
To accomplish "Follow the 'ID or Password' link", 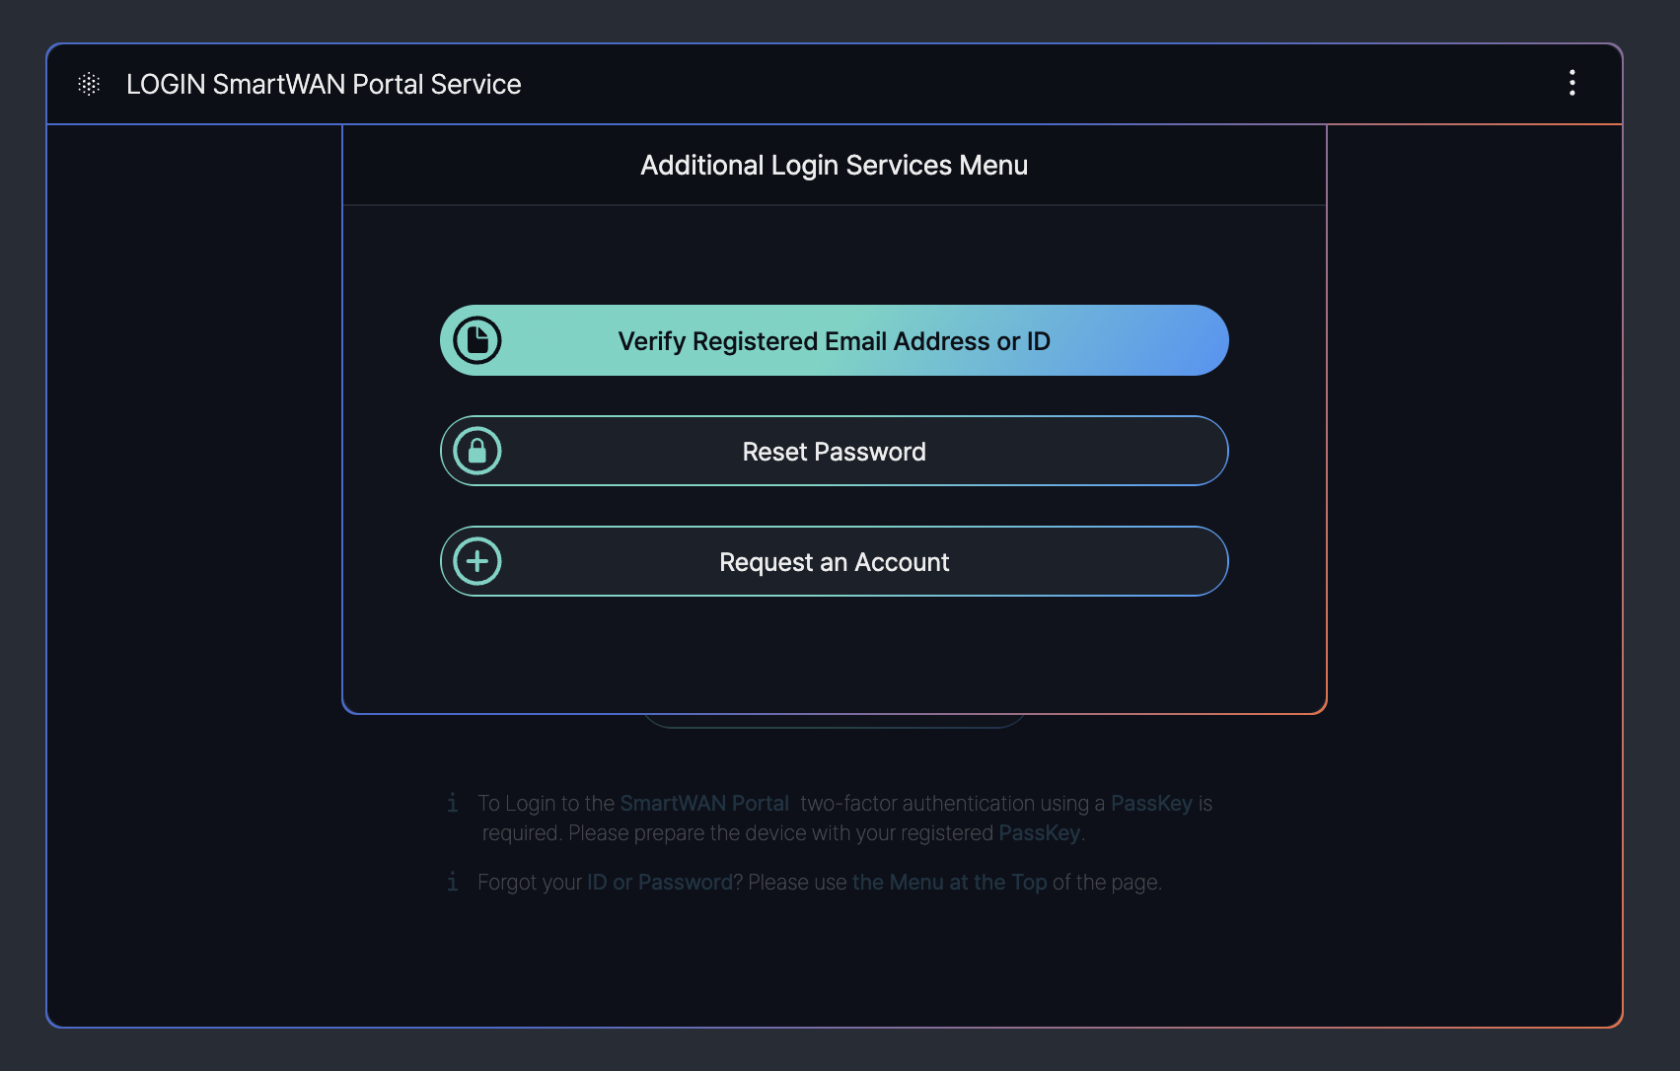I will point(660,882).
